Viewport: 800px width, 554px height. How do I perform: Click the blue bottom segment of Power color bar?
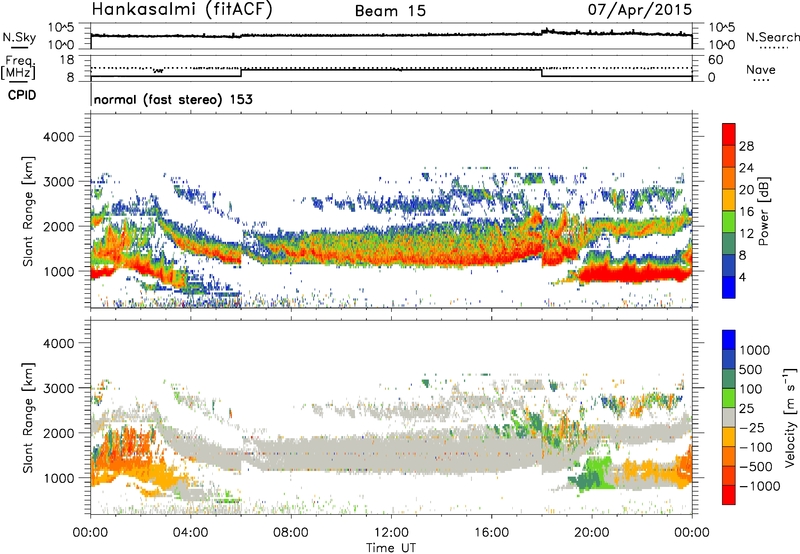pyautogui.click(x=729, y=287)
